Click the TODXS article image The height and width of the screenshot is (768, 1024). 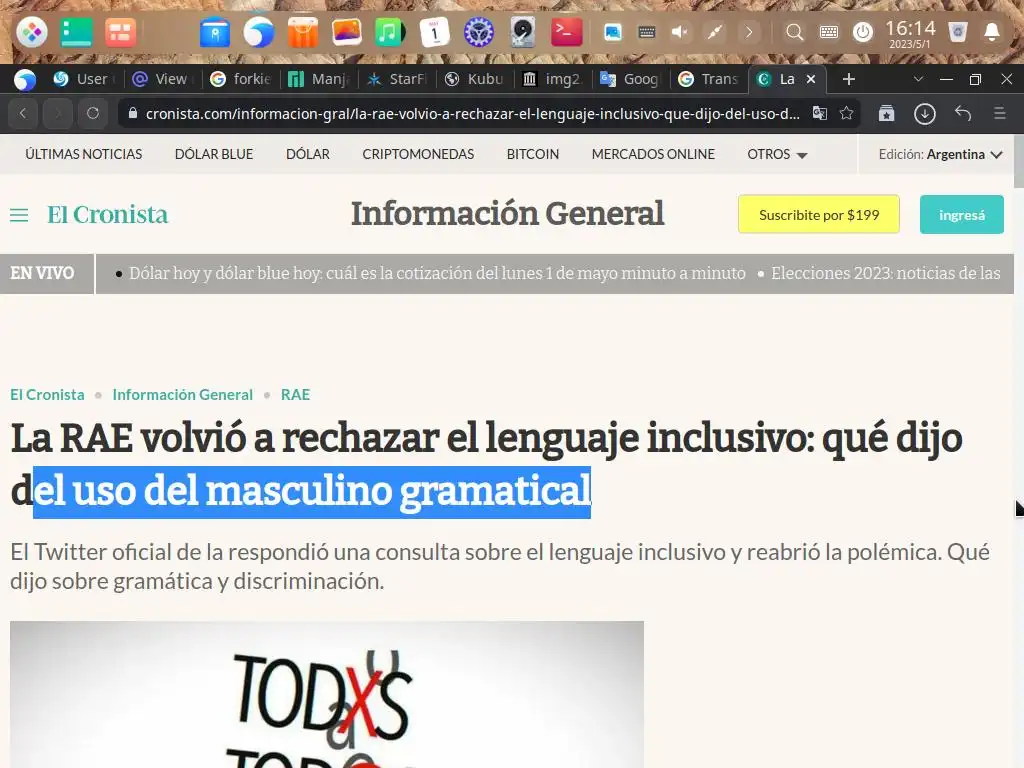pyautogui.click(x=327, y=694)
